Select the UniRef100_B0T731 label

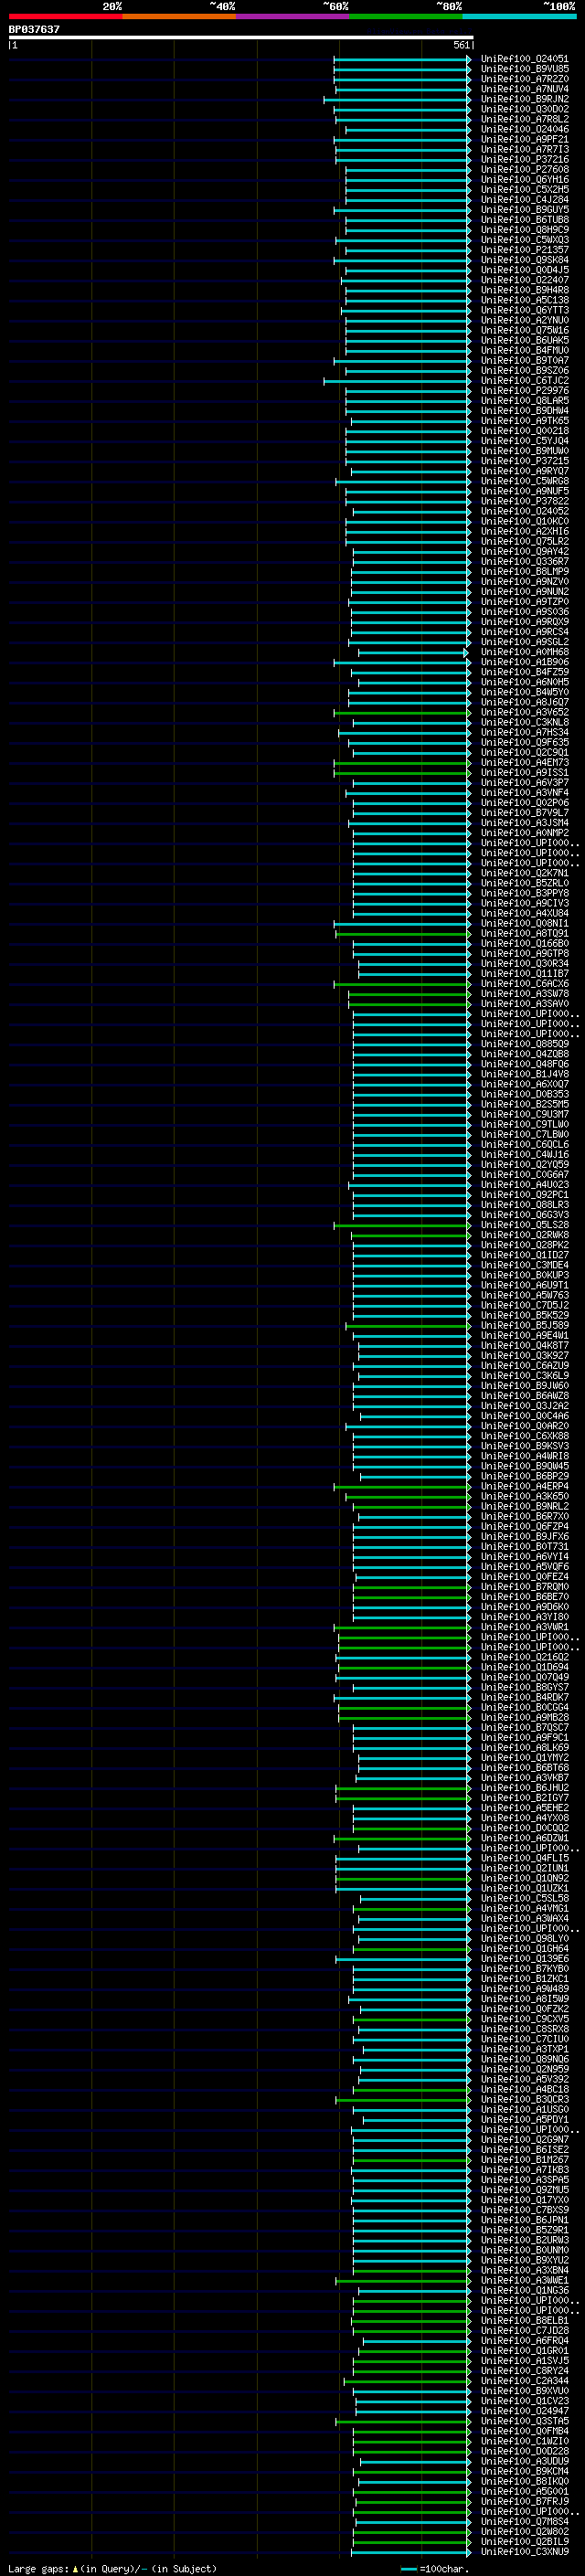point(525,1546)
